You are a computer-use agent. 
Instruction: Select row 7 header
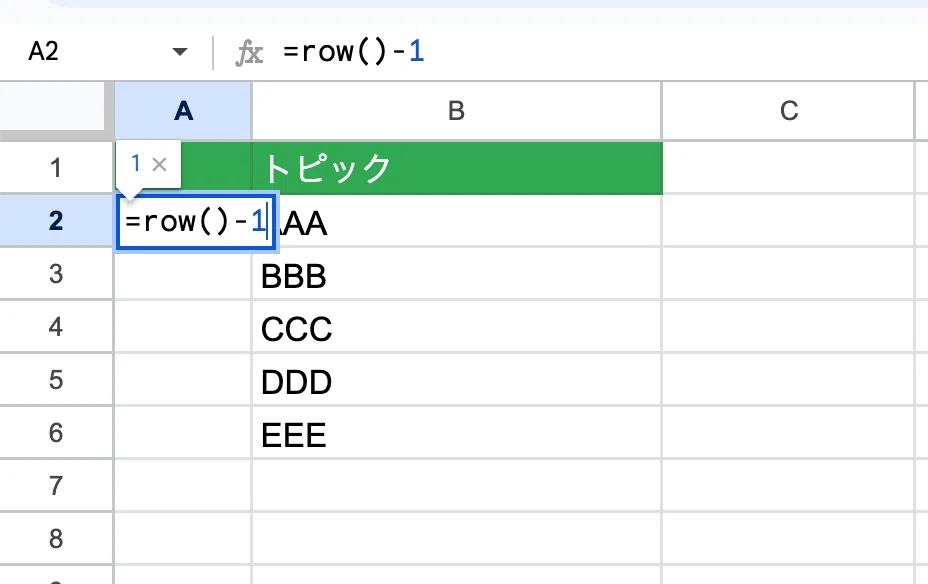pos(56,486)
